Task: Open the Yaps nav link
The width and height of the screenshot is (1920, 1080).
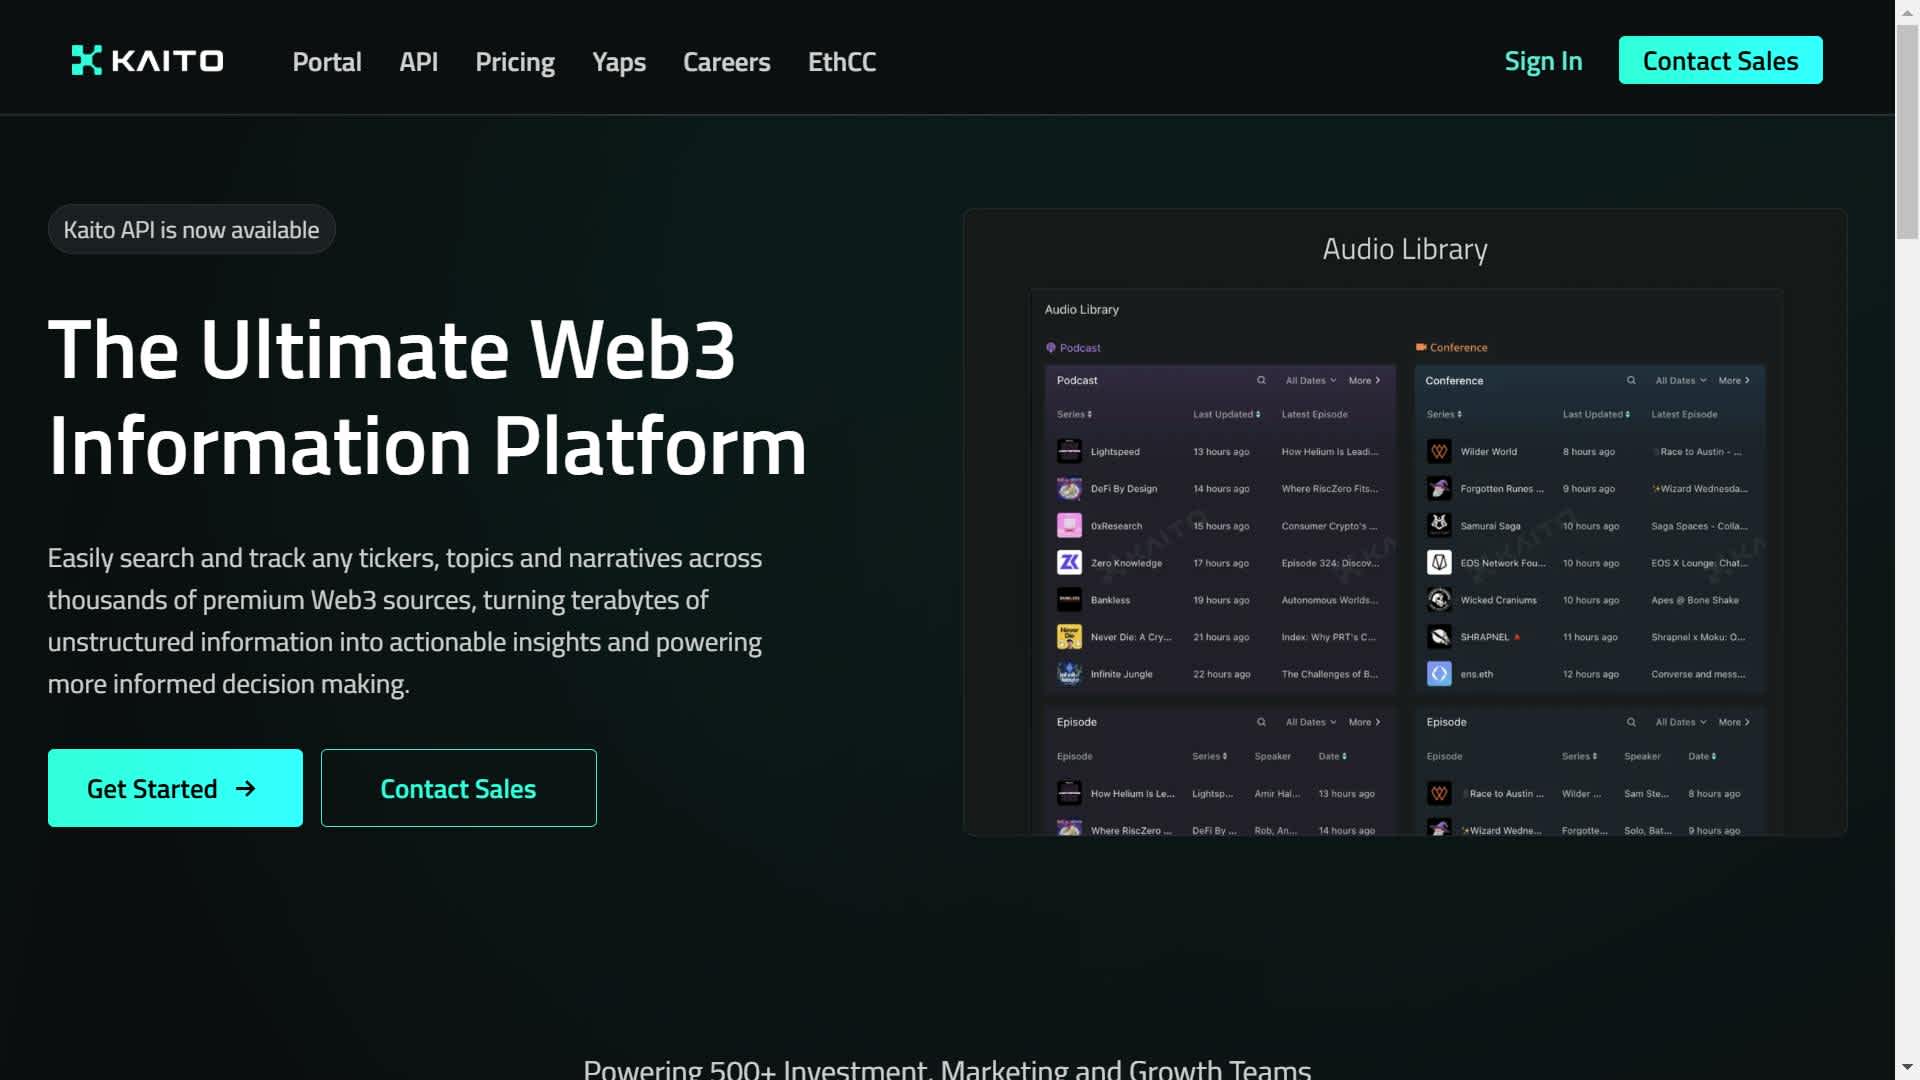Action: click(619, 62)
